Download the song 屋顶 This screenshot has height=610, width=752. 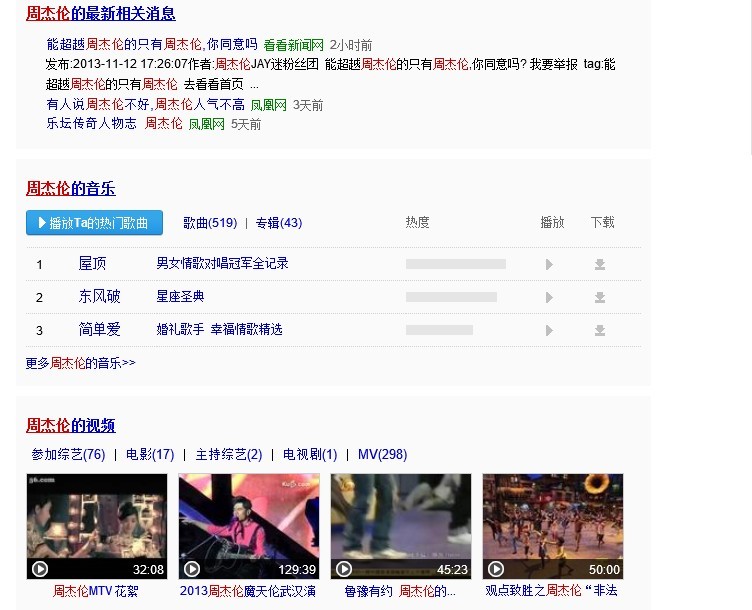(x=599, y=264)
